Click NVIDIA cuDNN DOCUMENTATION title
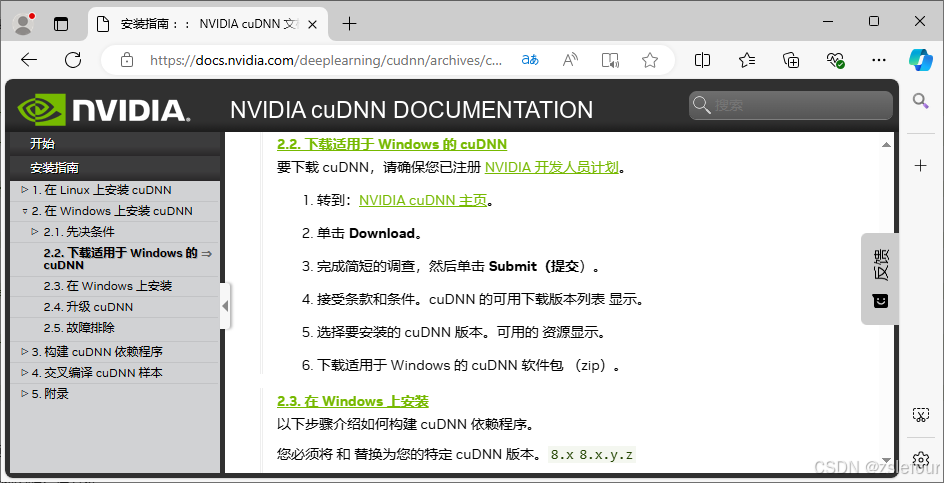 click(411, 110)
